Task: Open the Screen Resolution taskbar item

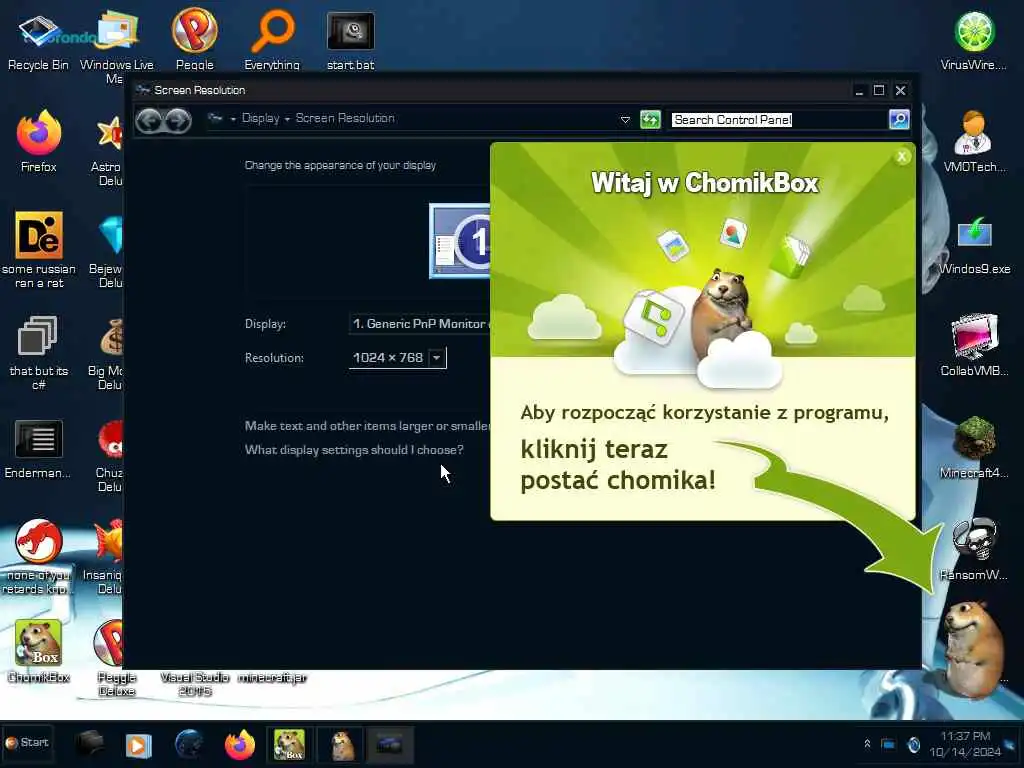Action: point(389,744)
